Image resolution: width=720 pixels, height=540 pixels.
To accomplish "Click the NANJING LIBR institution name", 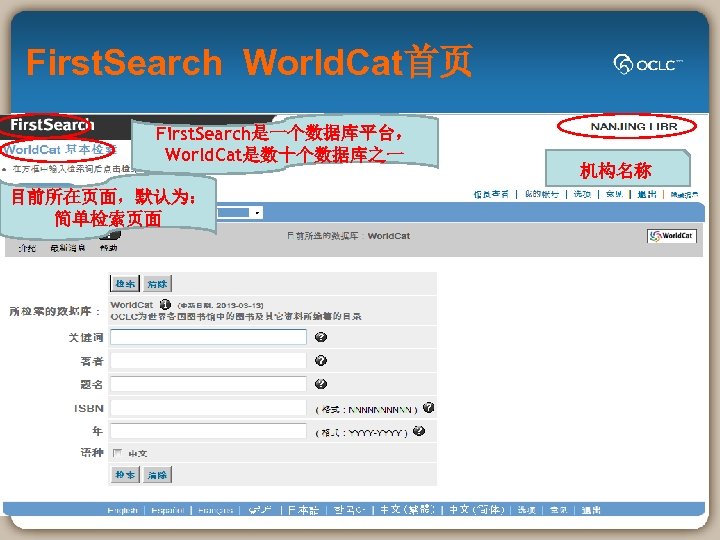I will click(x=634, y=126).
